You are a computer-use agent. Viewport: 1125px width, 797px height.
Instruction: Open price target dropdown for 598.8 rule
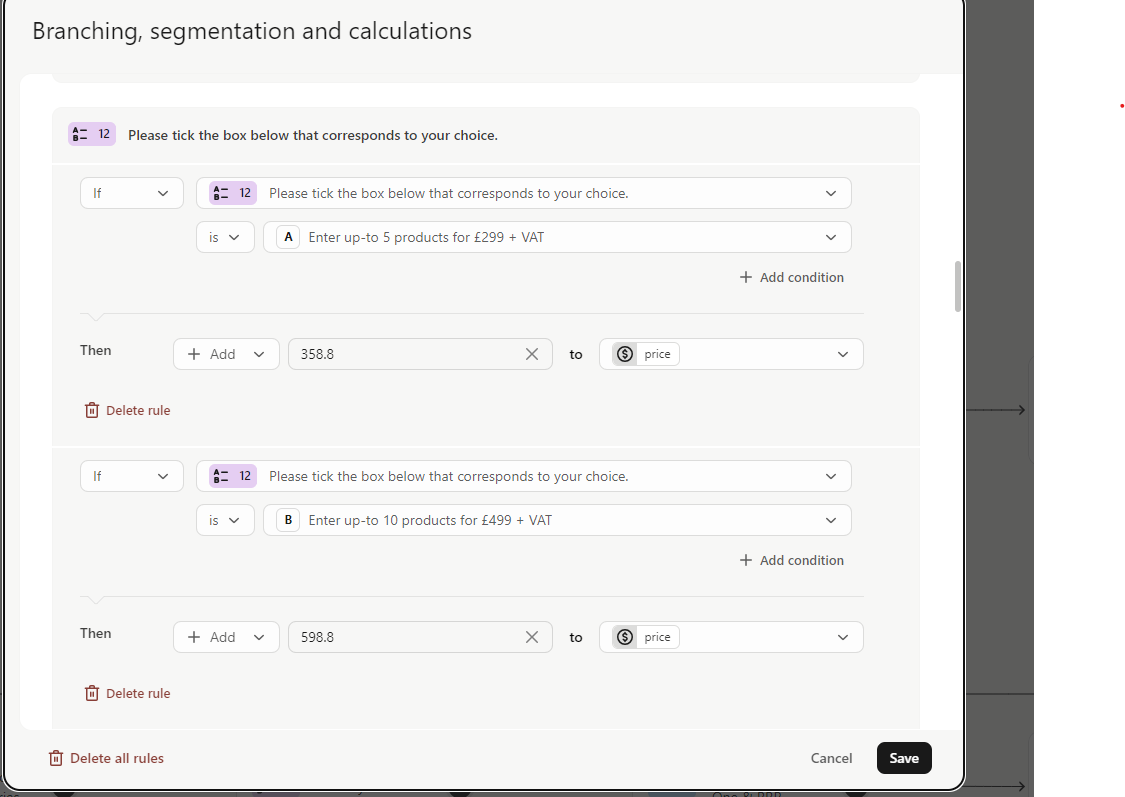731,637
